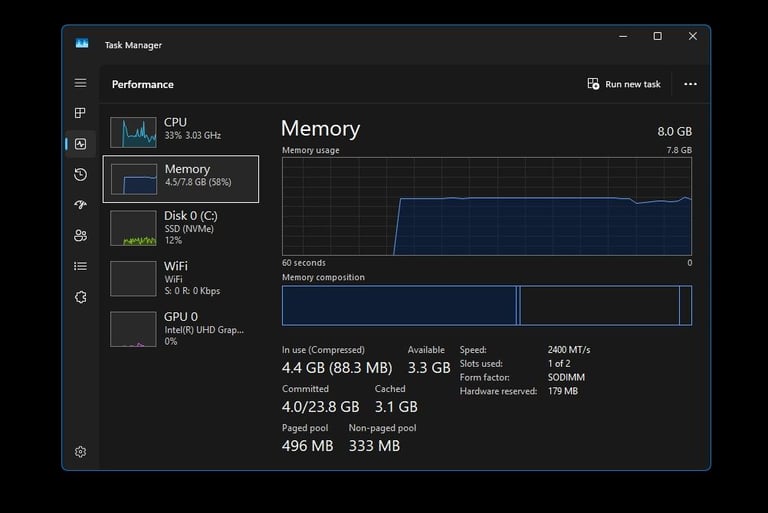Click the Paged pool value 496 MB

coord(308,446)
